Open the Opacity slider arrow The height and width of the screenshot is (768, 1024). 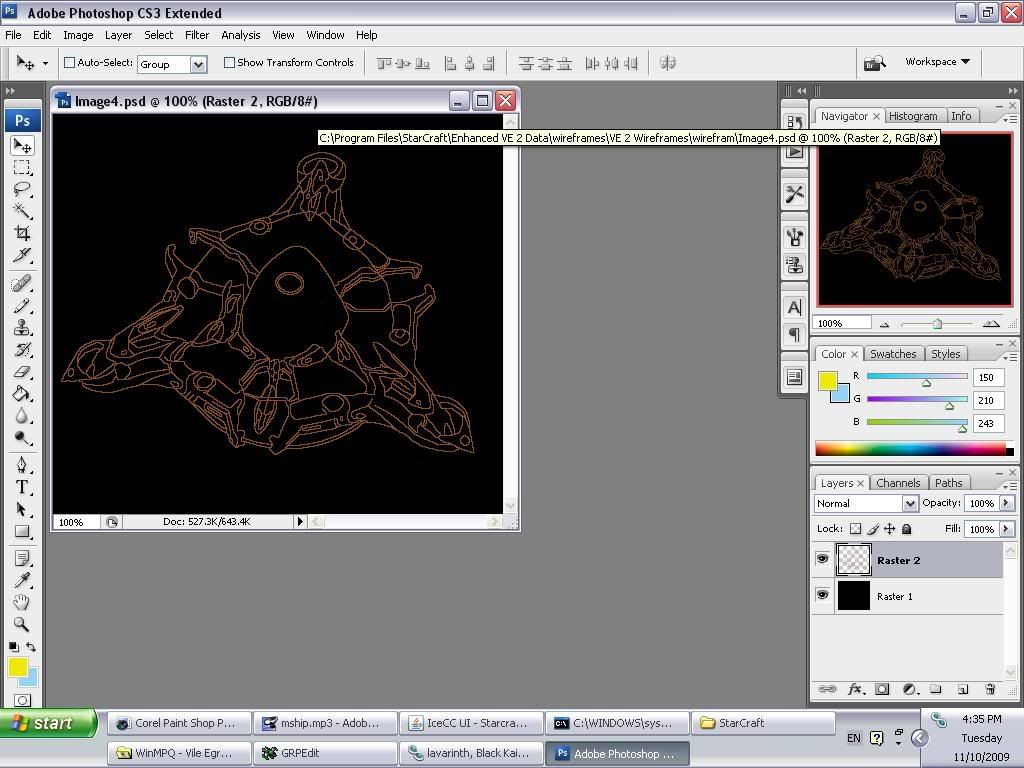[1006, 503]
